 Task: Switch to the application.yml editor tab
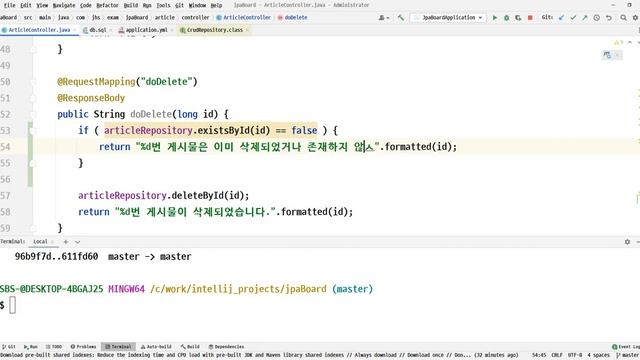coord(147,30)
